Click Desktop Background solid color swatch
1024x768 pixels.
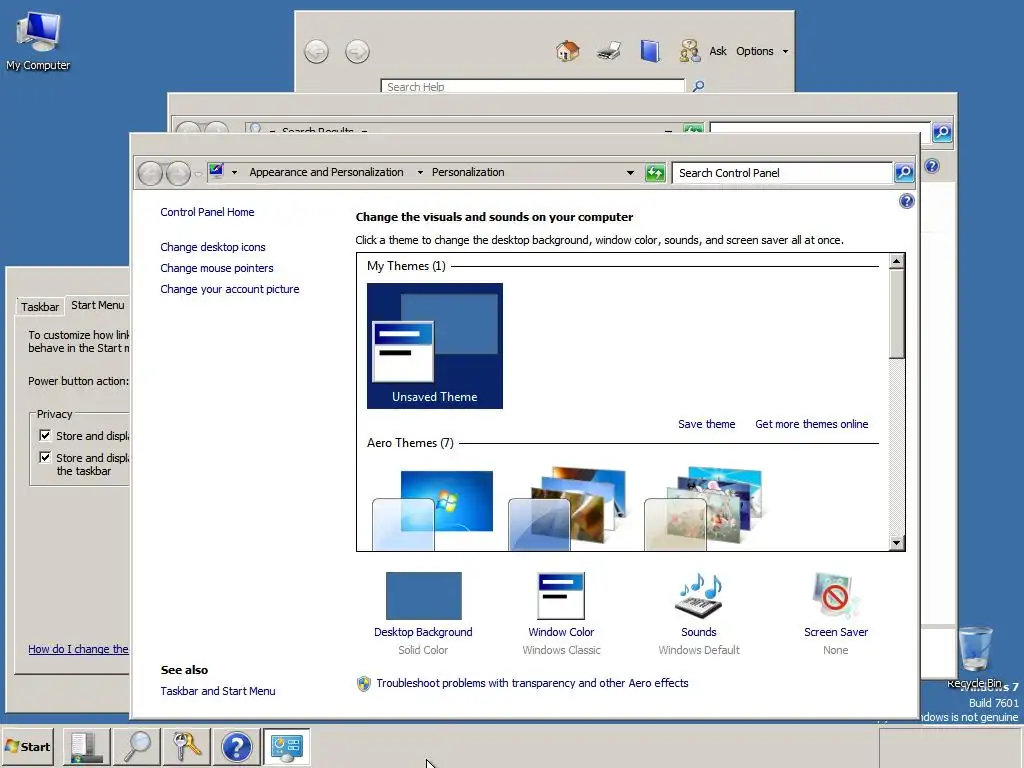tap(423, 596)
